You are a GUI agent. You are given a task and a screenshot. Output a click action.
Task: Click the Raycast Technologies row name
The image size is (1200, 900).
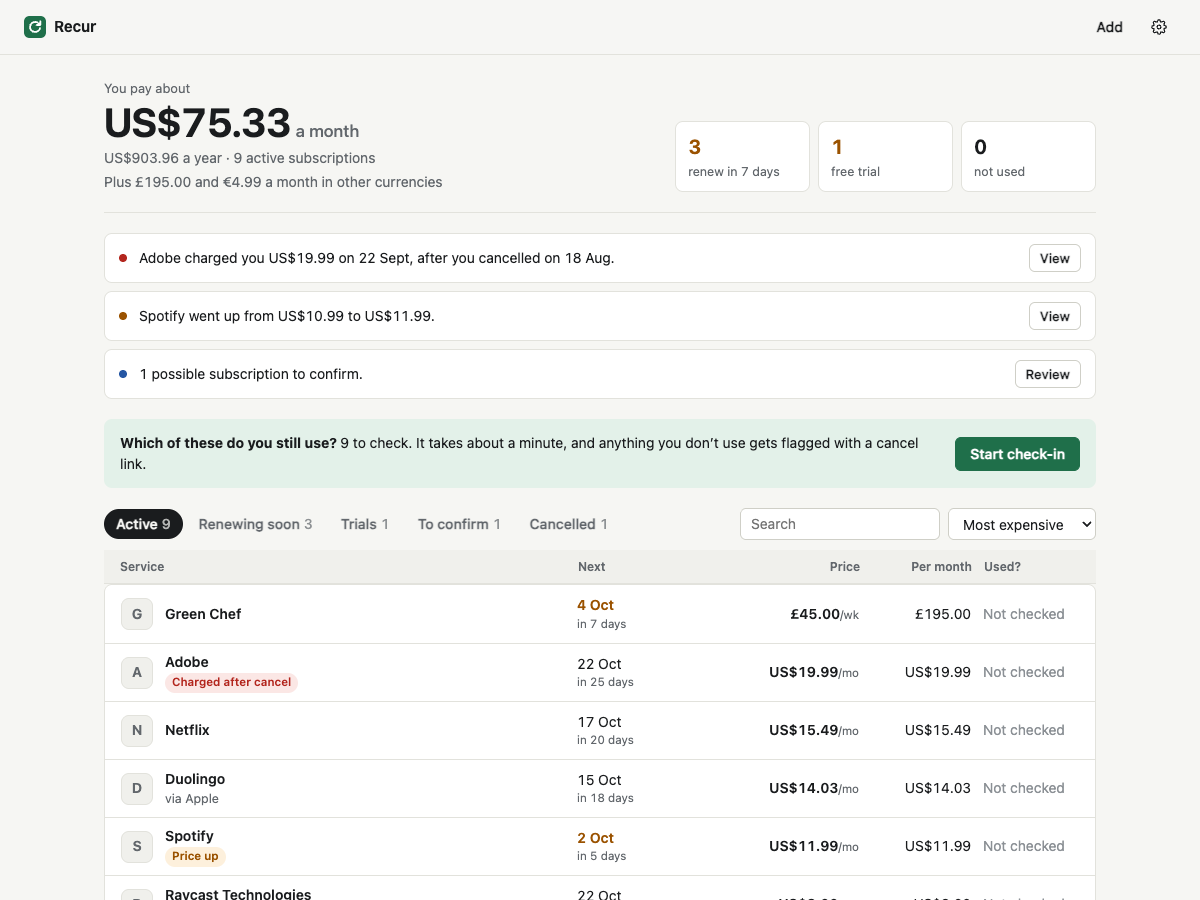pos(238,893)
